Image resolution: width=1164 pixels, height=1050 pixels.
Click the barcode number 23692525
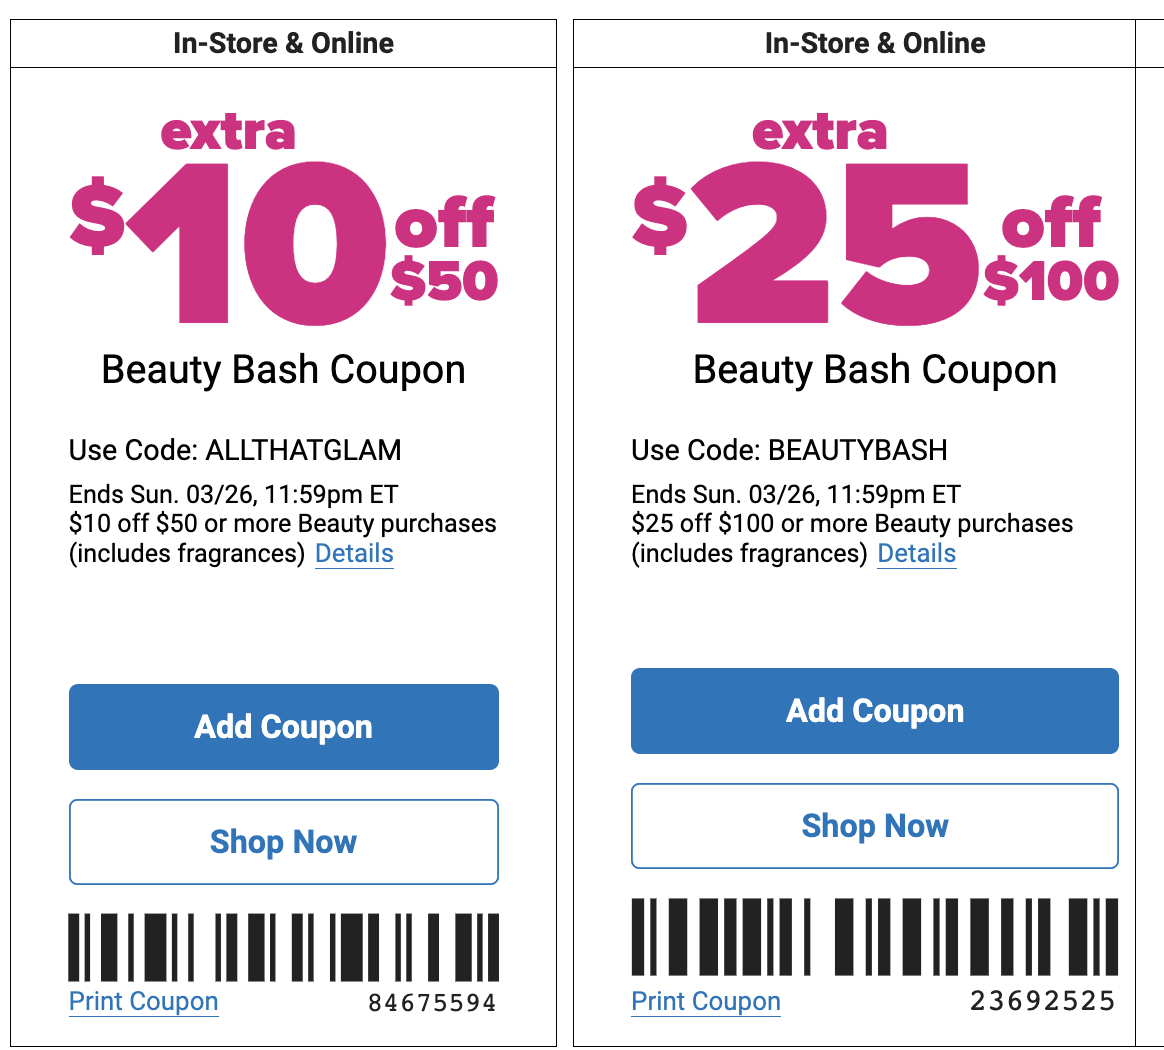1042,1001
